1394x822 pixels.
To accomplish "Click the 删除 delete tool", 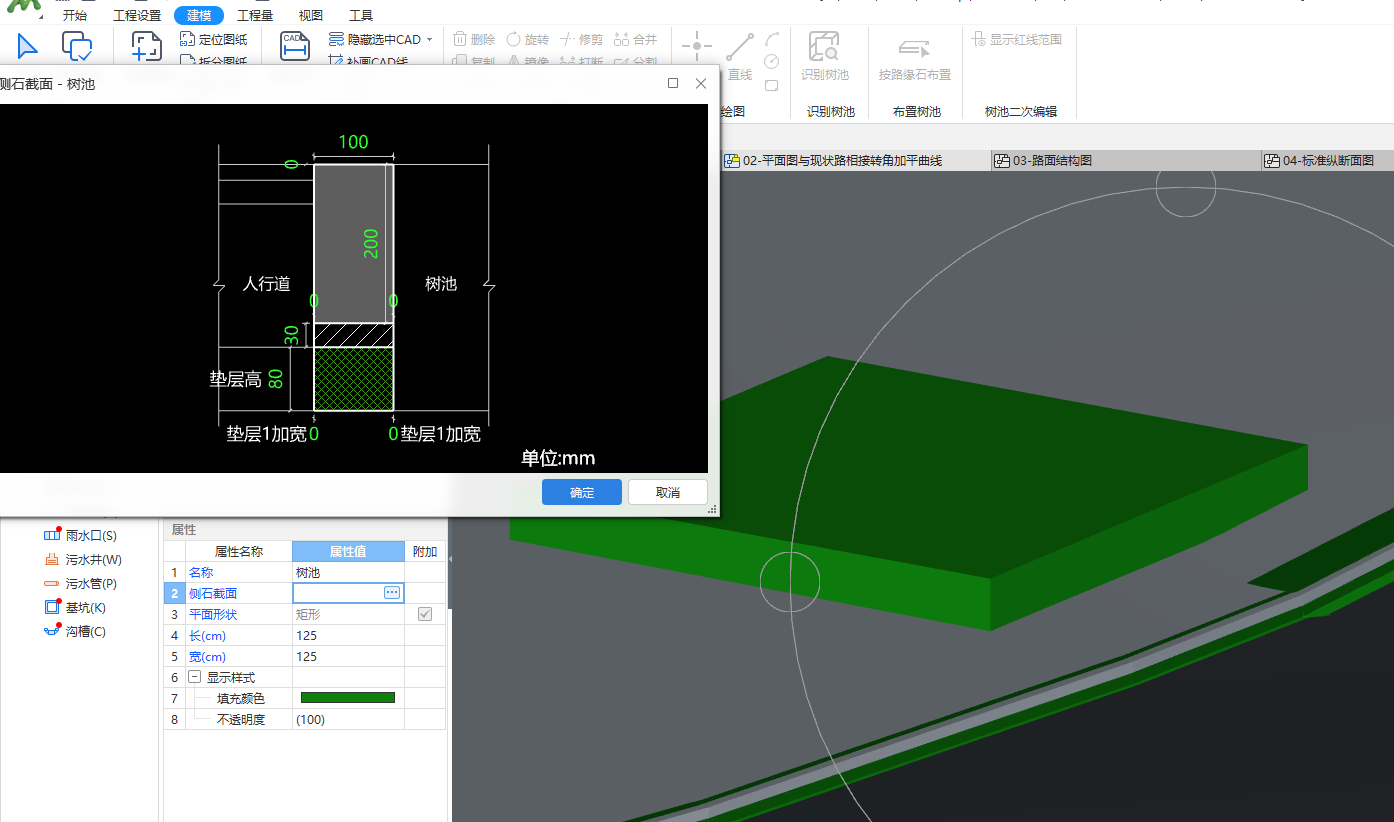I will tap(475, 40).
